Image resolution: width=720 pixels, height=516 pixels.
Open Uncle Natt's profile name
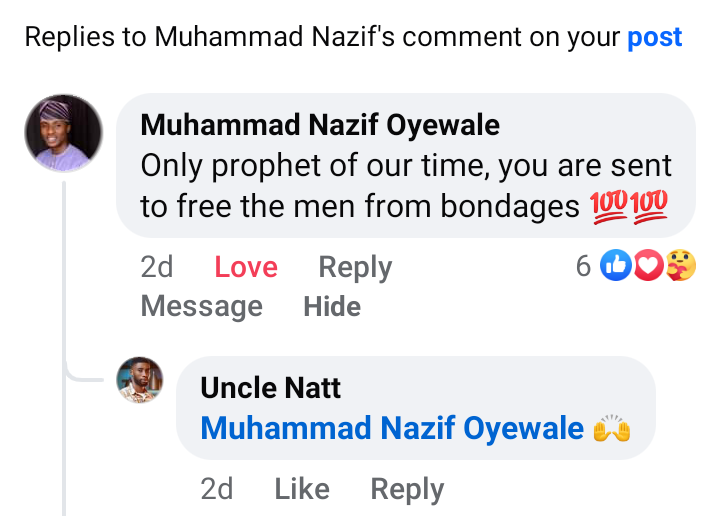(x=270, y=388)
